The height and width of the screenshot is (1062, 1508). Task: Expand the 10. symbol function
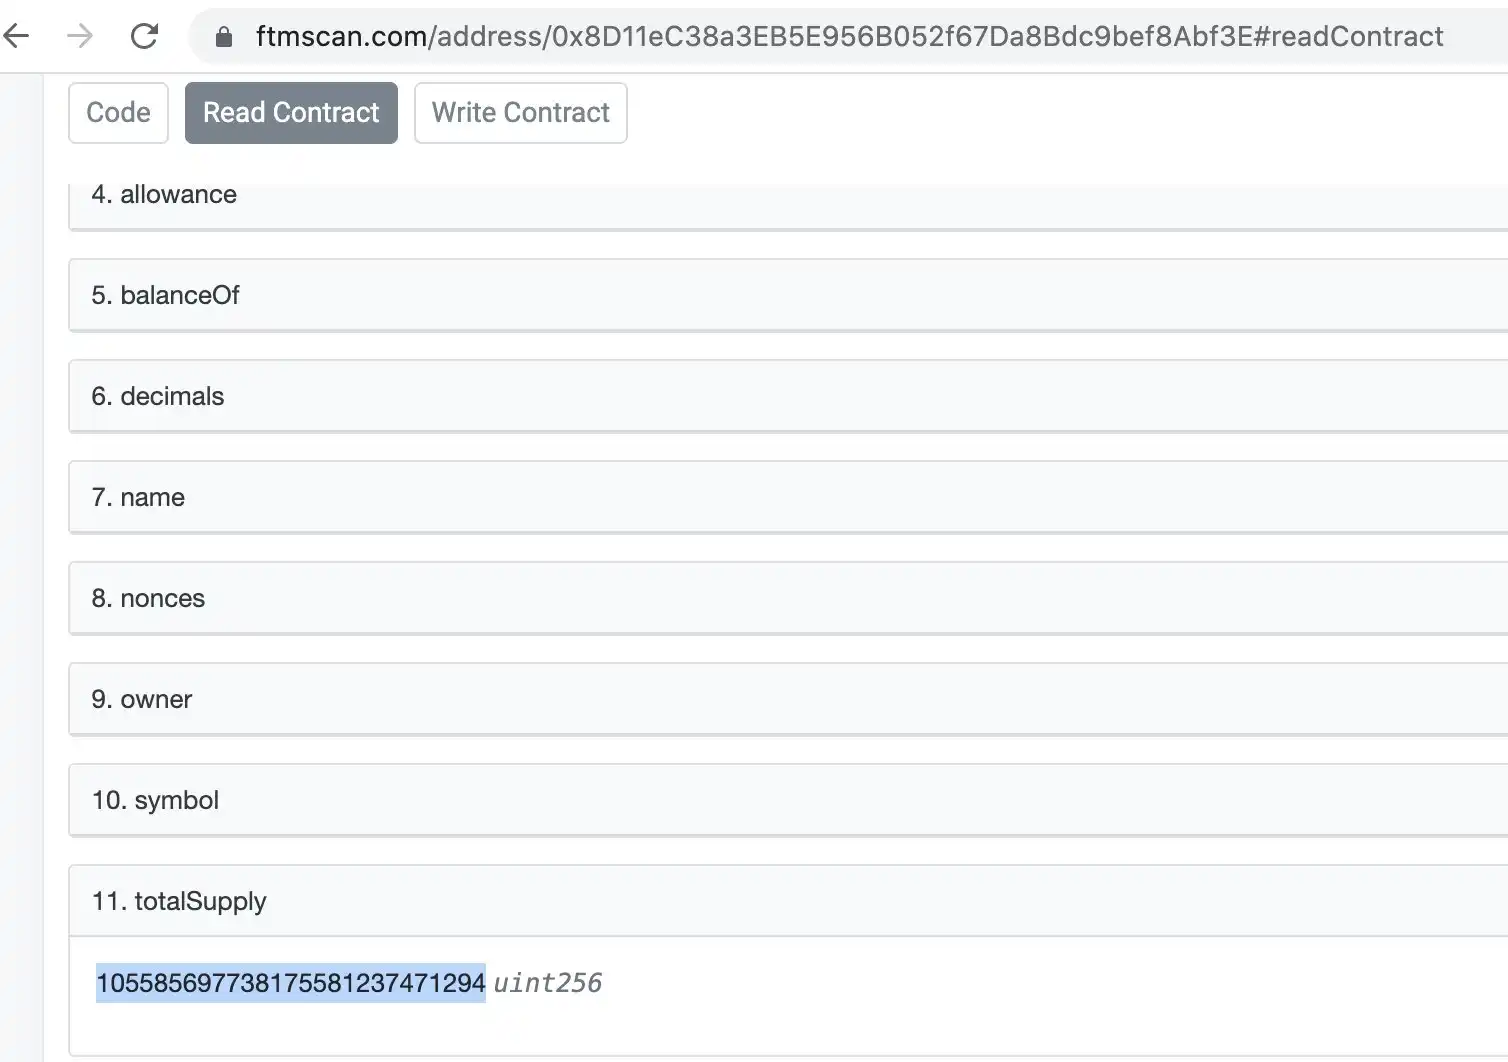788,800
